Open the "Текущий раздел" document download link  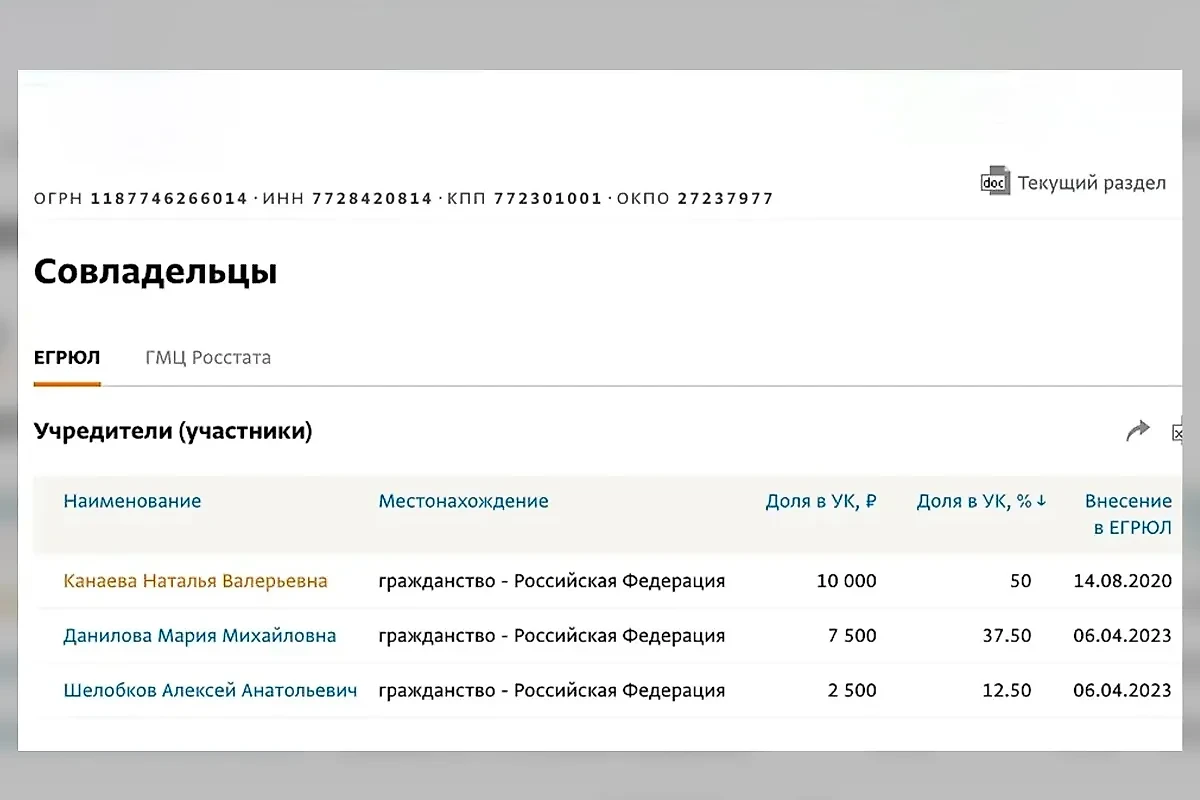click(1091, 183)
